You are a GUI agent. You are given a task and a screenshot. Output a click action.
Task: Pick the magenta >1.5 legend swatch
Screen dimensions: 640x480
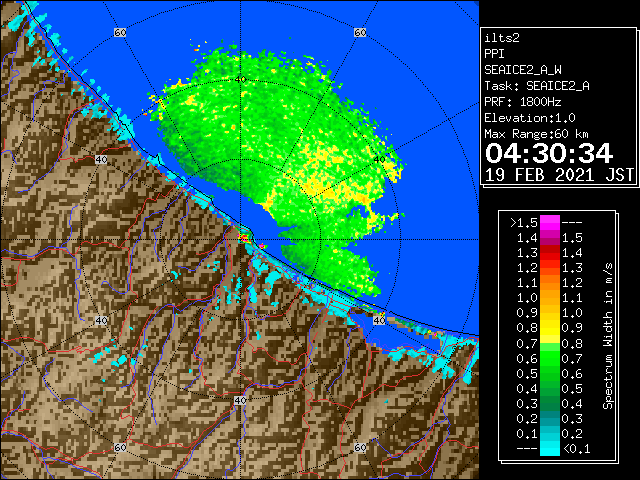550,223
